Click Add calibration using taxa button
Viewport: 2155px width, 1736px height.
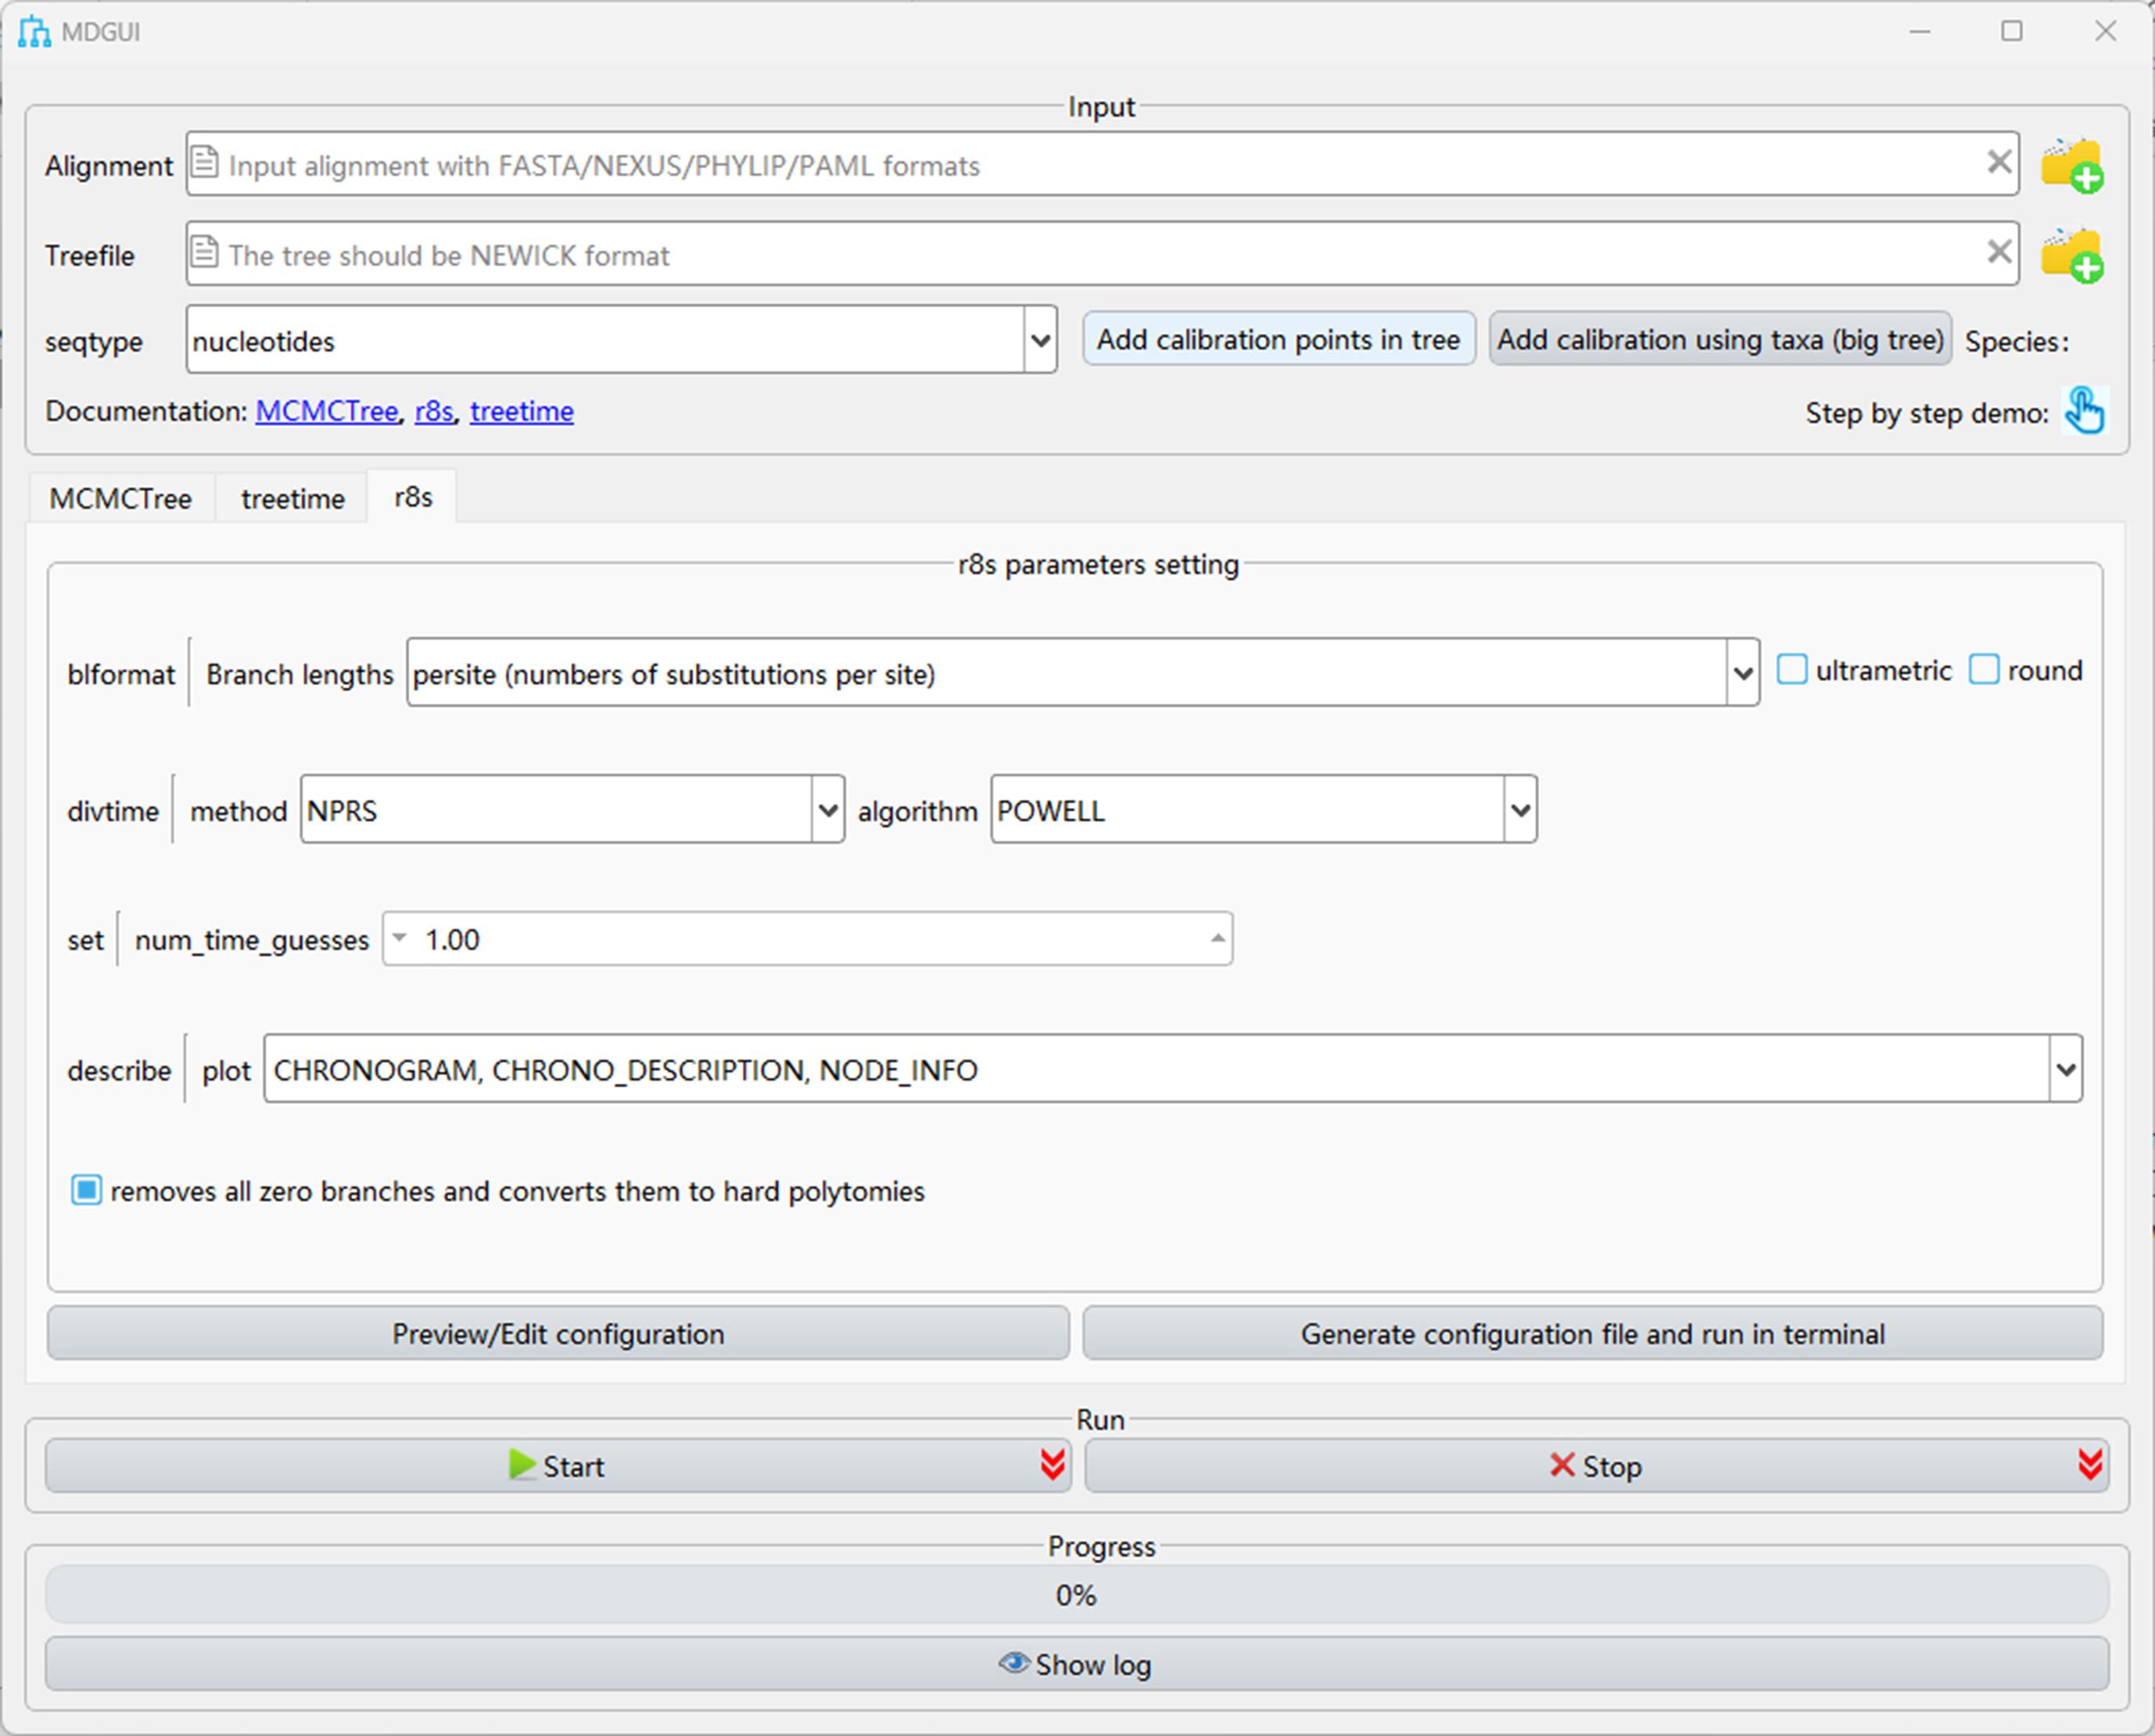pos(1720,339)
